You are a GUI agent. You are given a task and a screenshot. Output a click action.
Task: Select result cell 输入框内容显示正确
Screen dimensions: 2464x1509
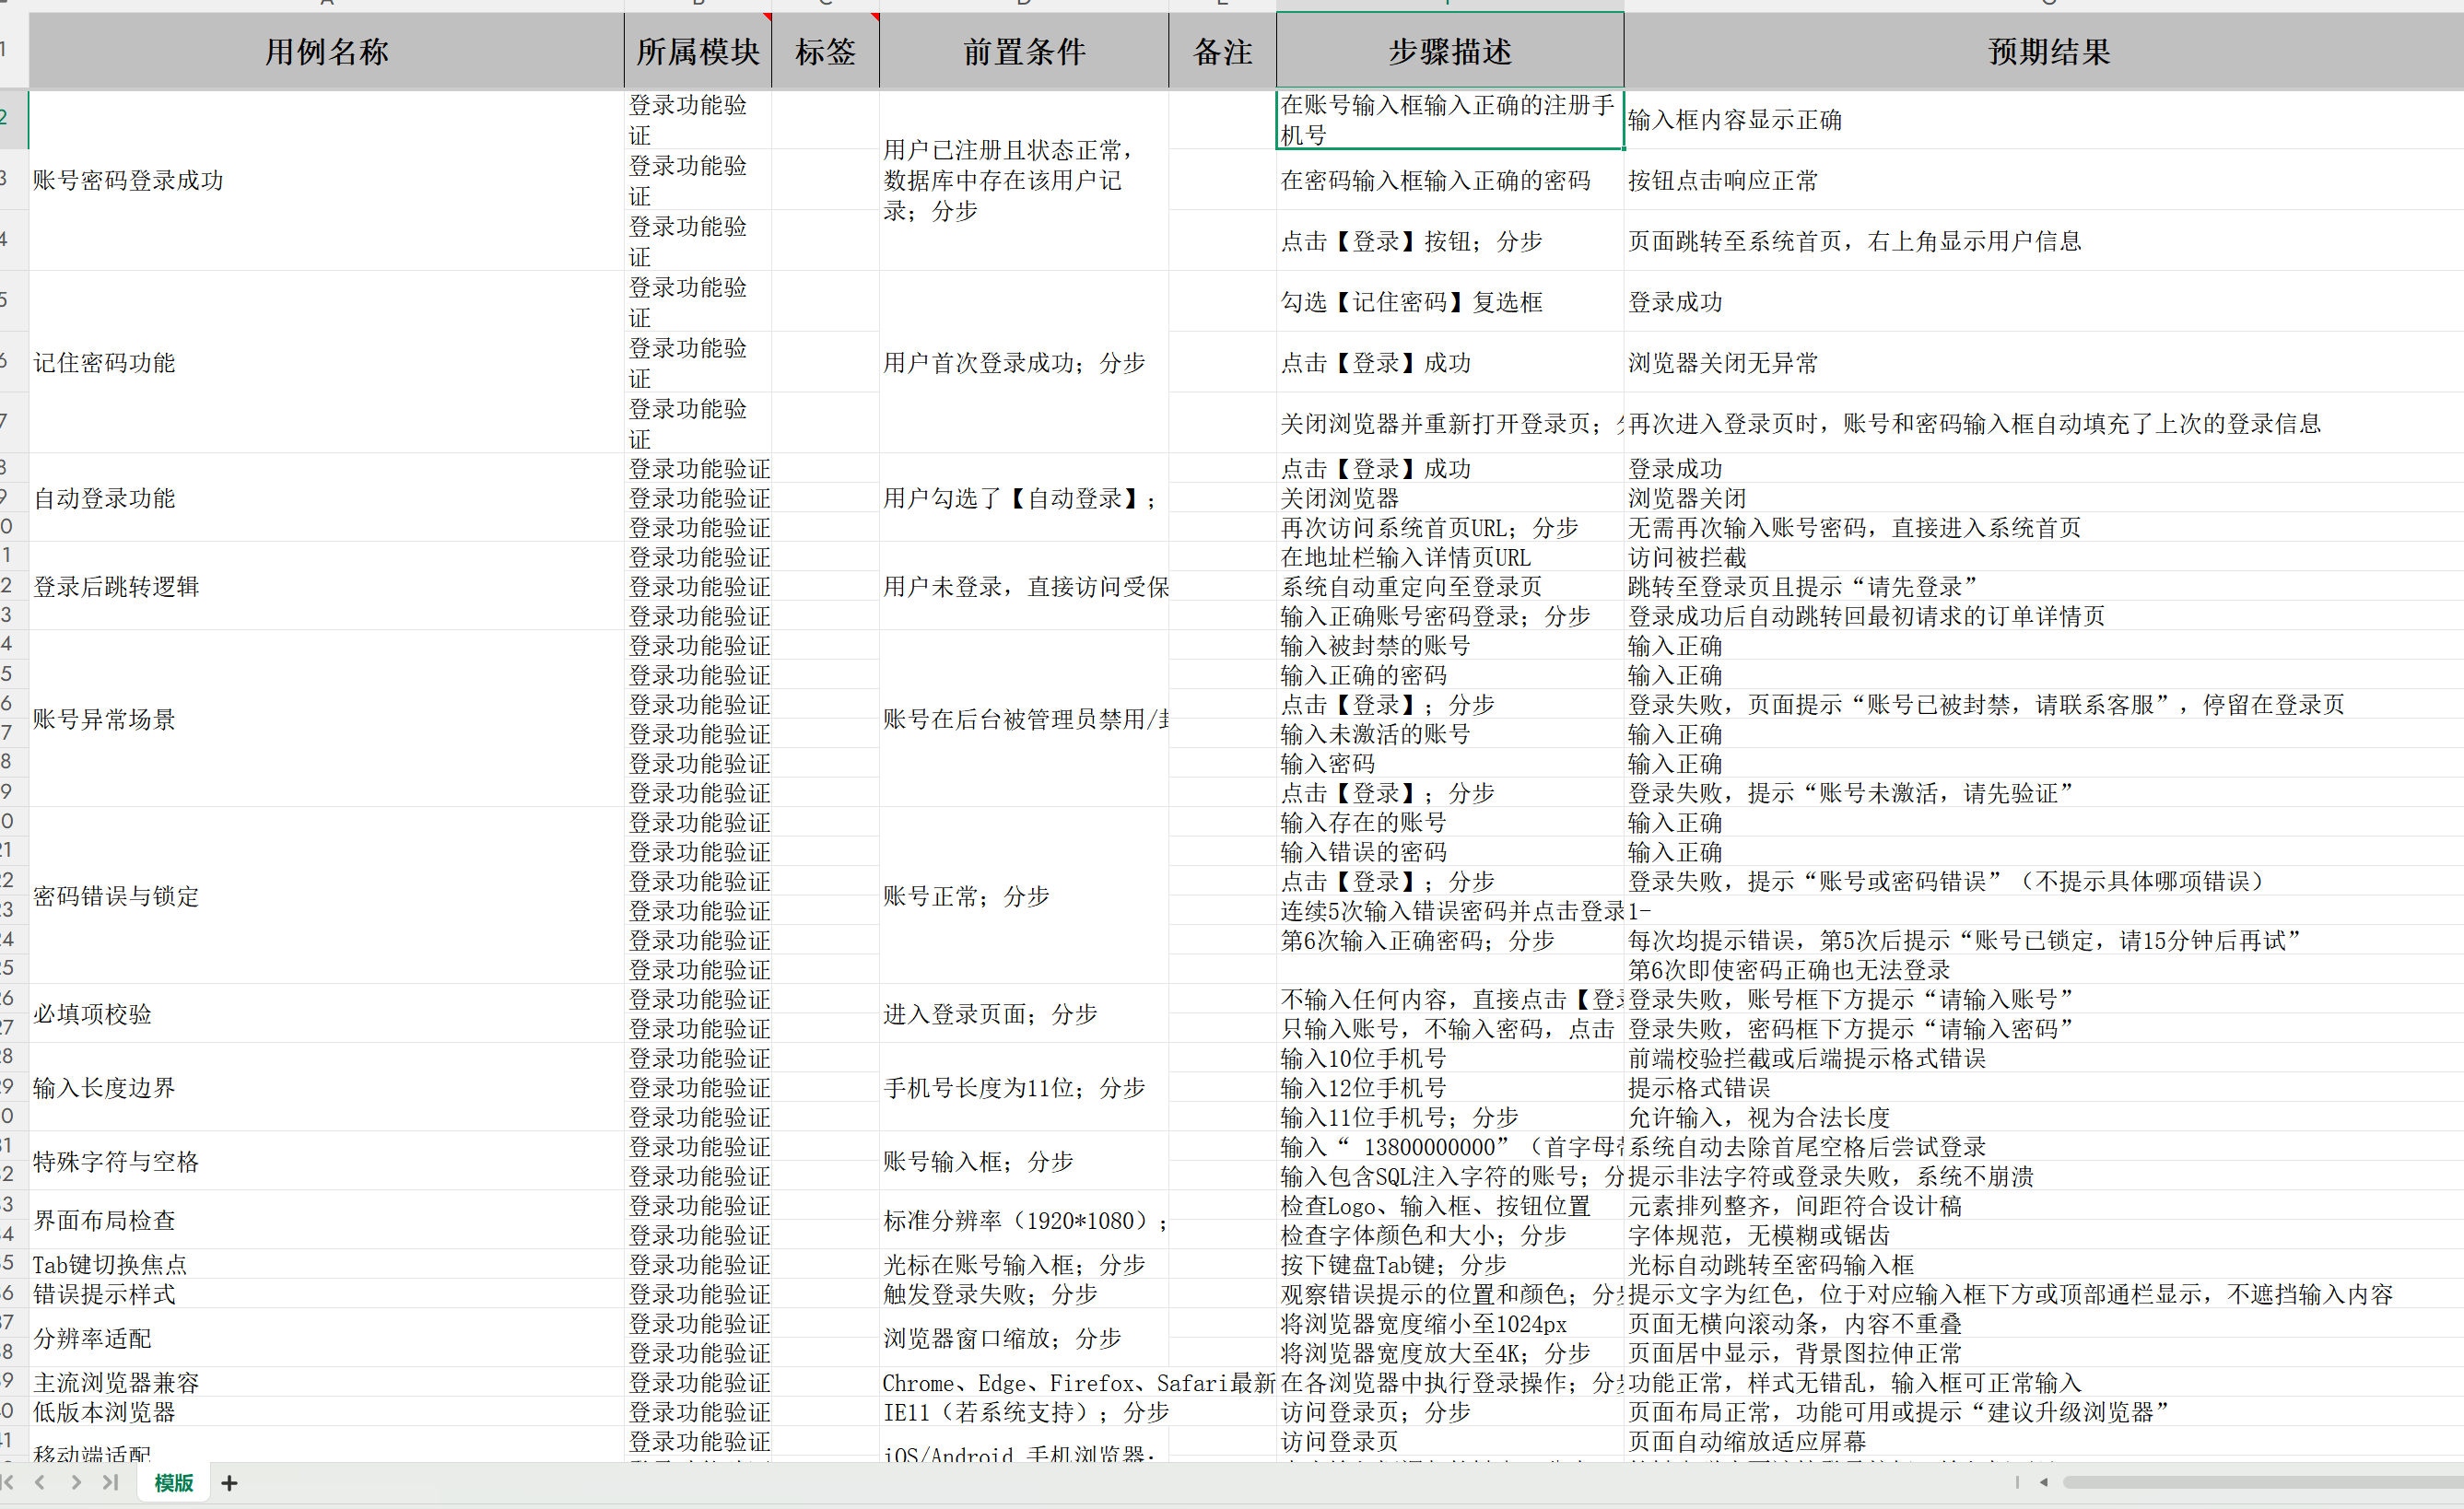[x=2044, y=120]
